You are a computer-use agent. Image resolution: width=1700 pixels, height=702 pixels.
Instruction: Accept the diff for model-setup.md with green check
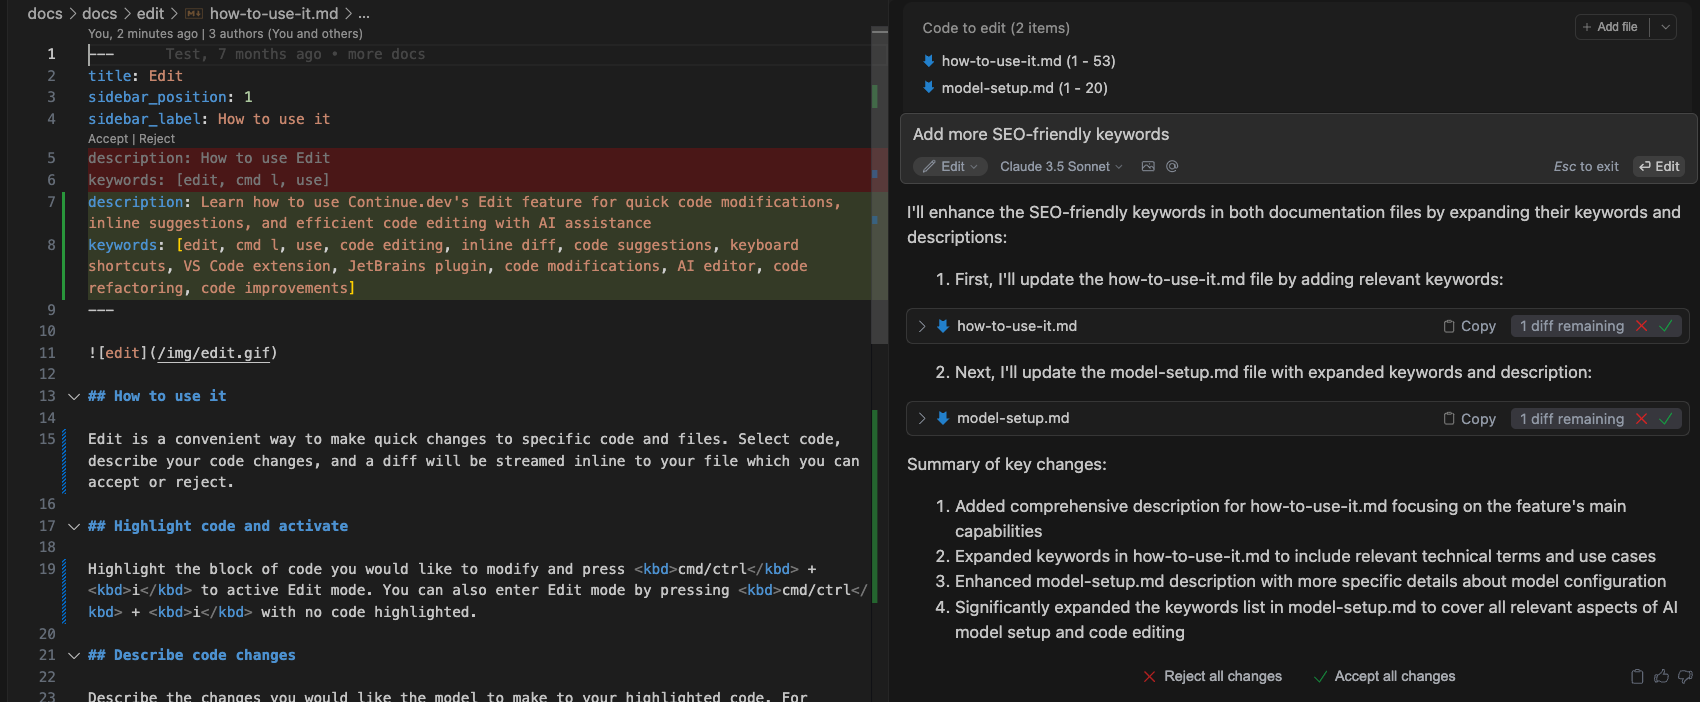tap(1666, 419)
